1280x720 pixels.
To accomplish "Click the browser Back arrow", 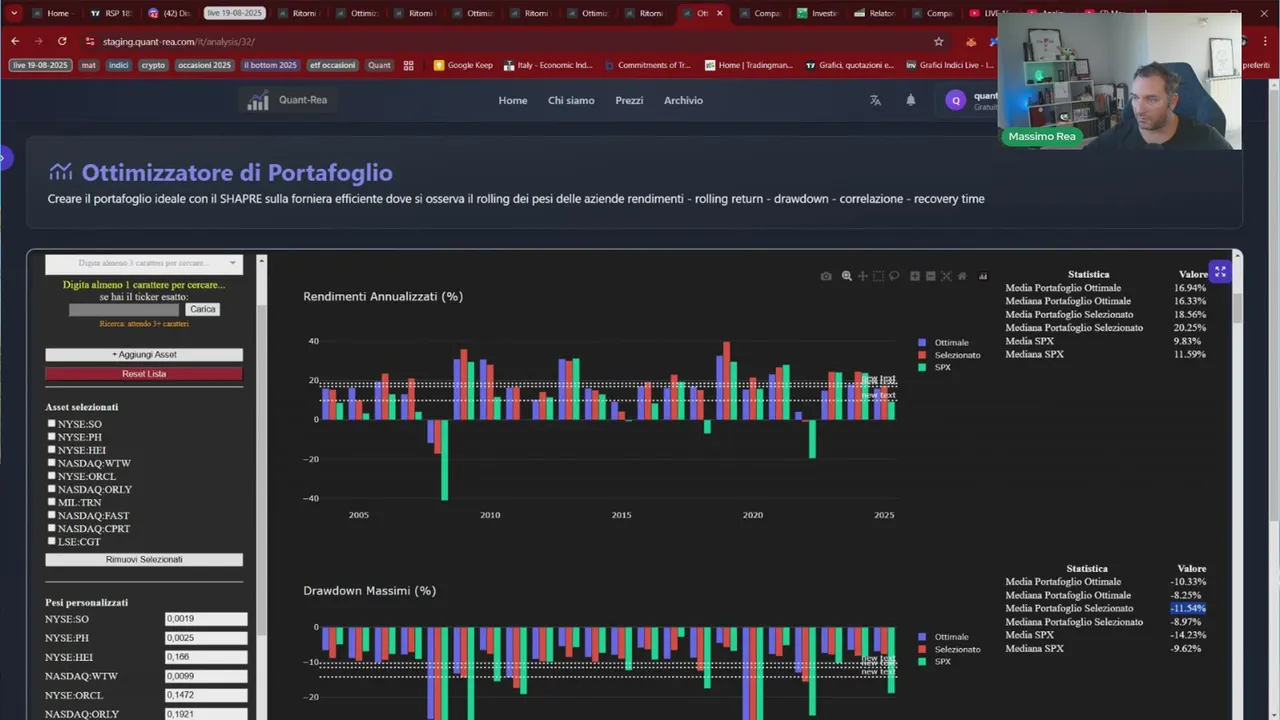I will point(15,41).
